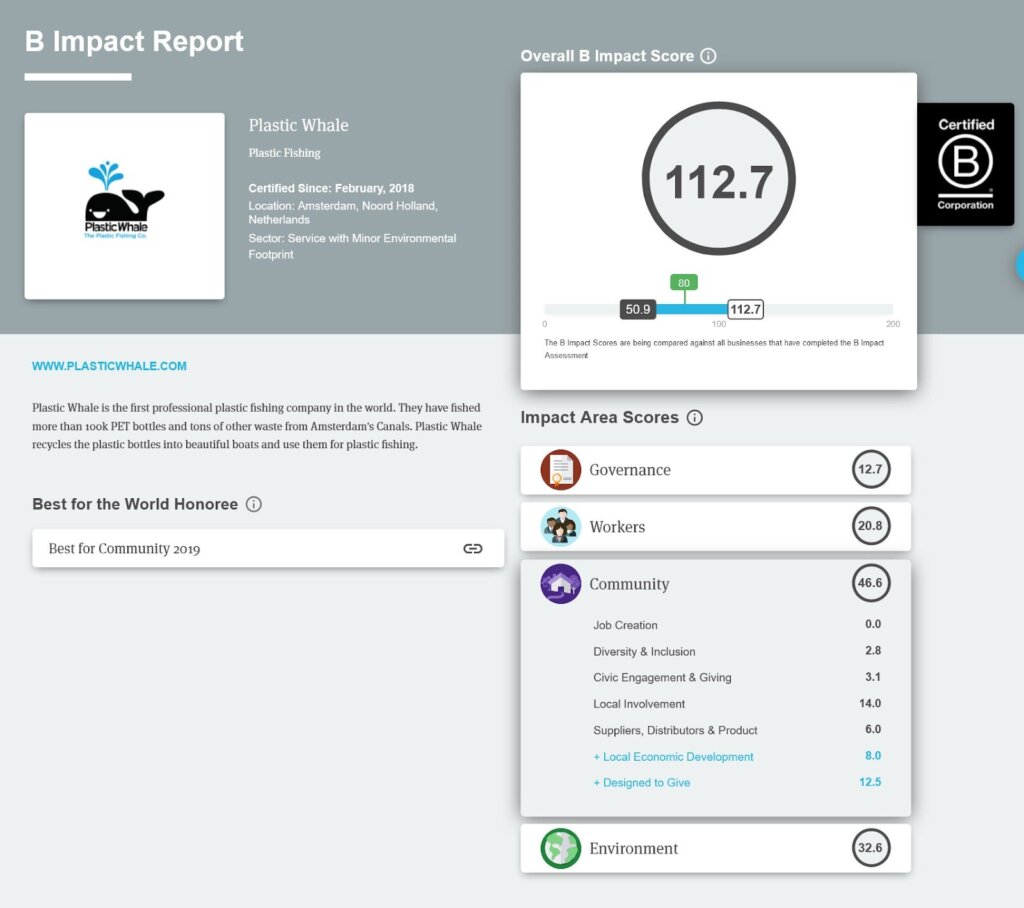Click the Suppliers, Distributors & Product row
This screenshot has height=908, width=1024.
[737, 730]
